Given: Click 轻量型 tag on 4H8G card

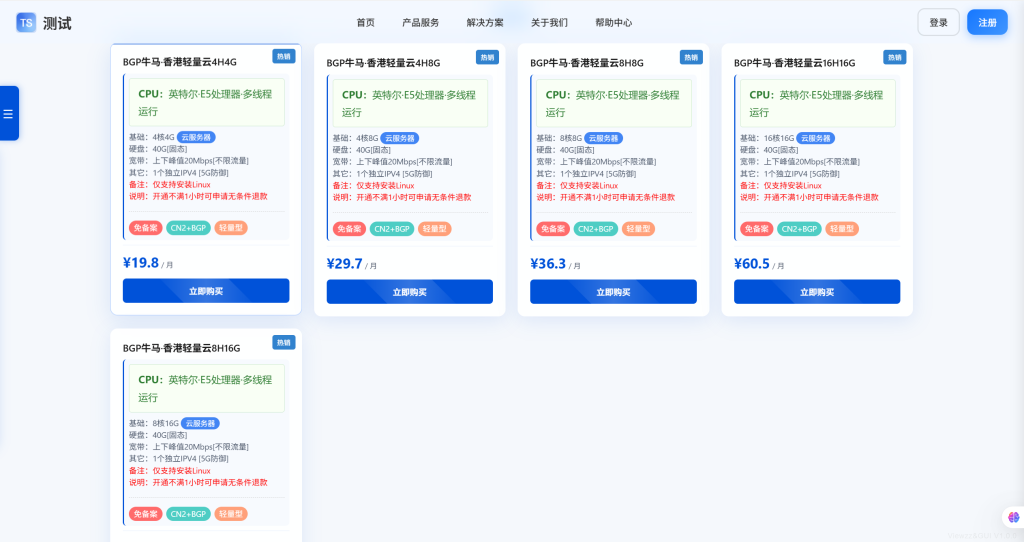Looking at the screenshot, I should pos(435,229).
